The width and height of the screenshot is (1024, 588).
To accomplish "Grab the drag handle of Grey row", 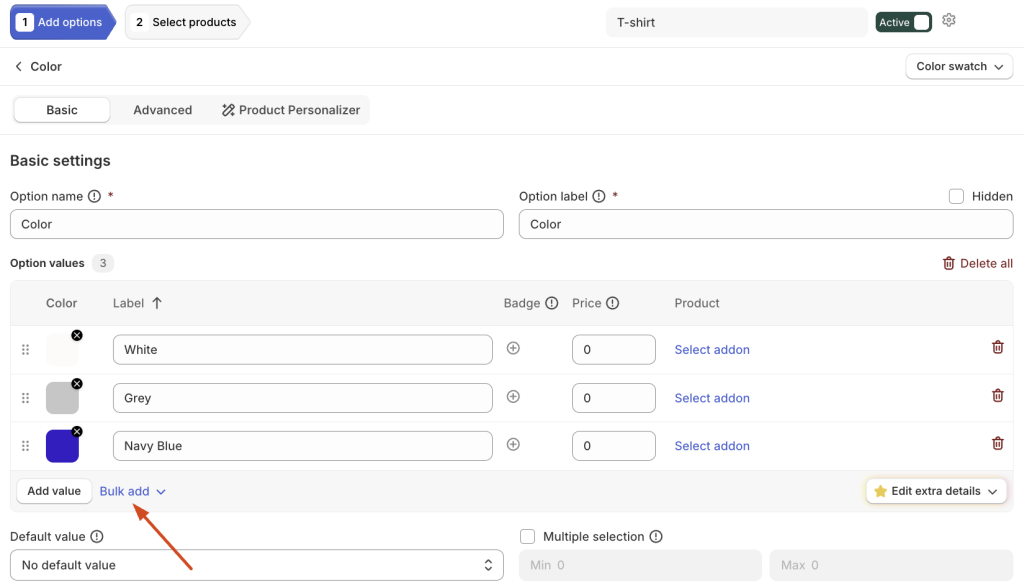I will (x=25, y=398).
